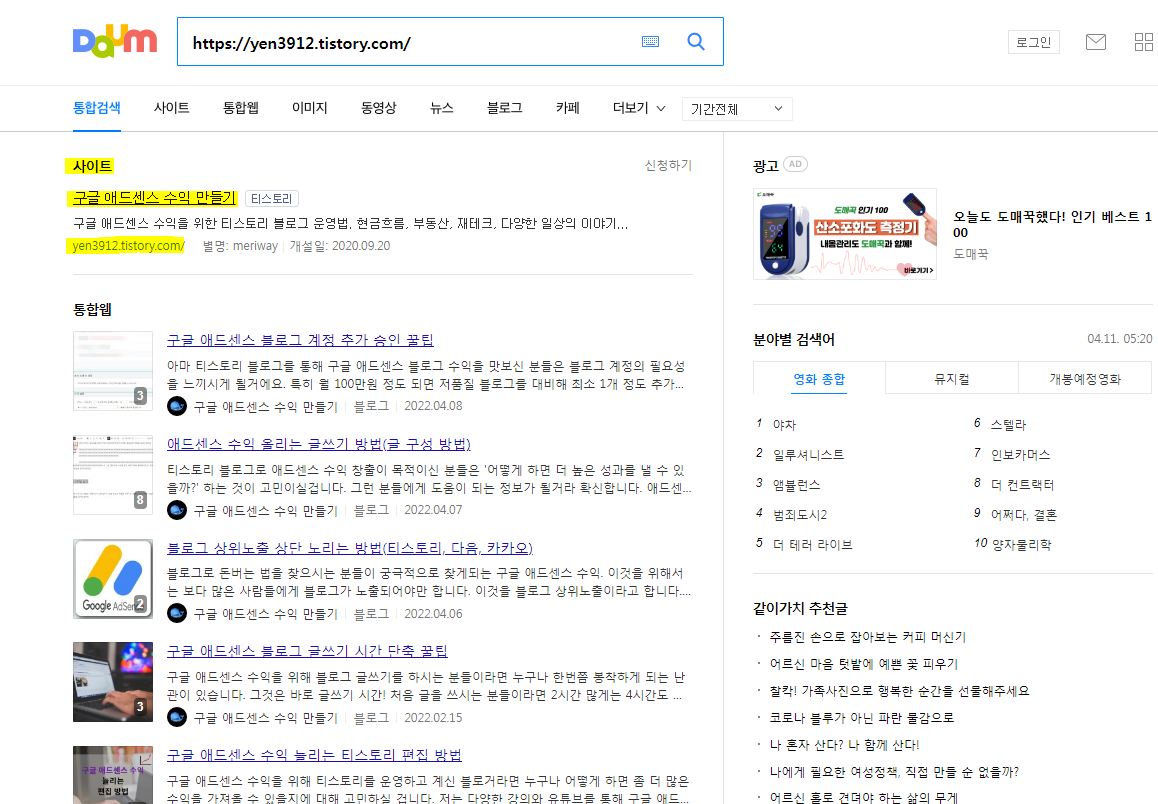Select the 영화 종합 tab
Screen dimensions: 1158x804
819,379
